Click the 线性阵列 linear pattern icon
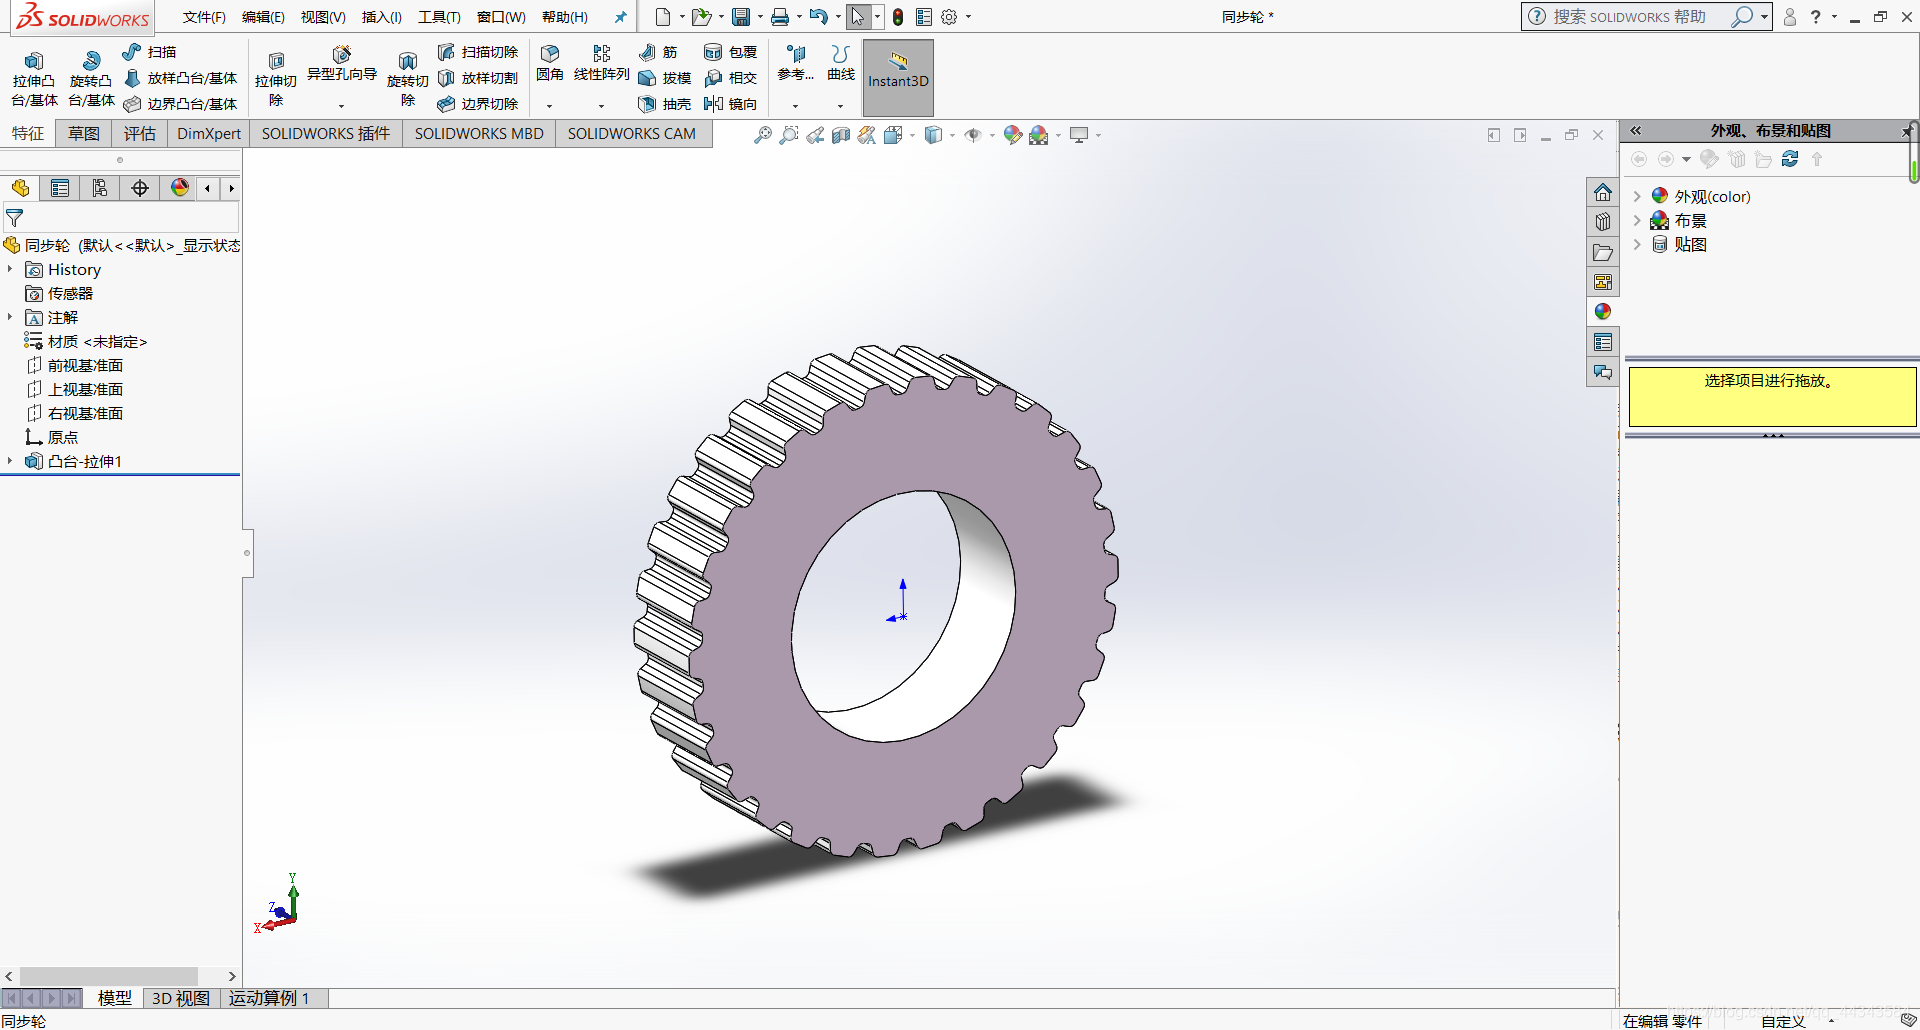Image resolution: width=1920 pixels, height=1030 pixels. pyautogui.click(x=601, y=62)
